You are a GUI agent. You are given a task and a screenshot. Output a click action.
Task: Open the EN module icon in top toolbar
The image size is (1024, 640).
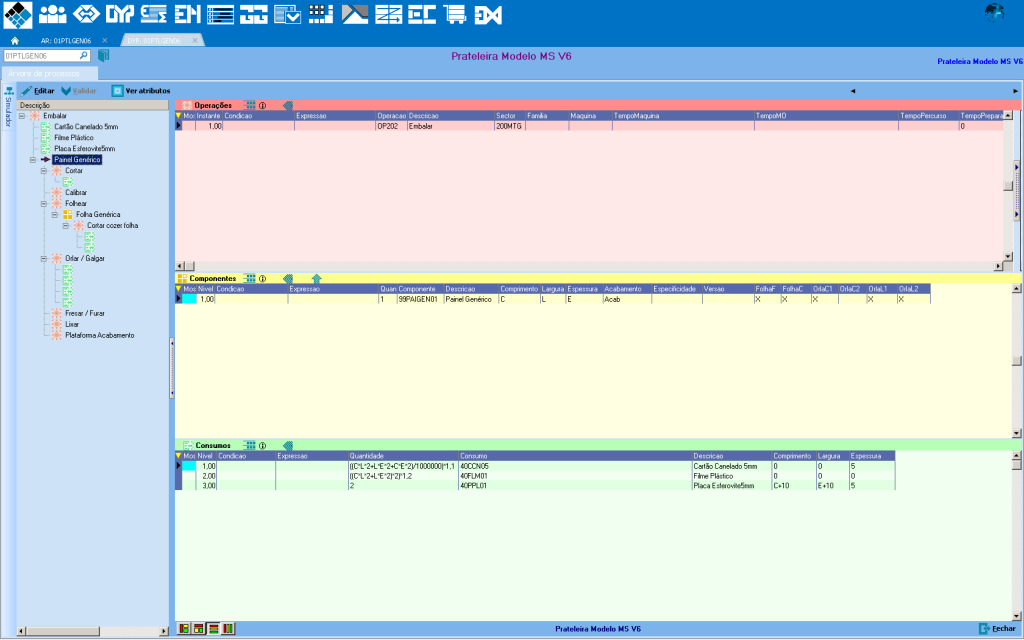point(187,14)
